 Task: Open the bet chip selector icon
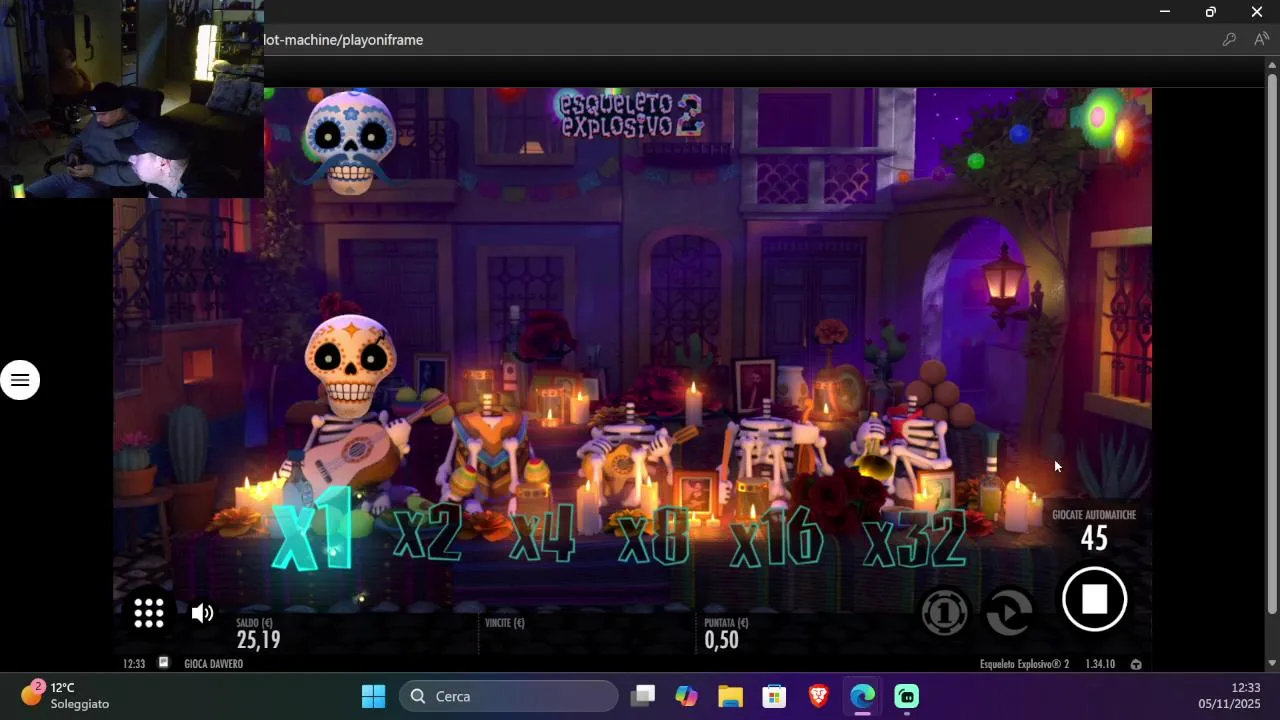coord(945,612)
